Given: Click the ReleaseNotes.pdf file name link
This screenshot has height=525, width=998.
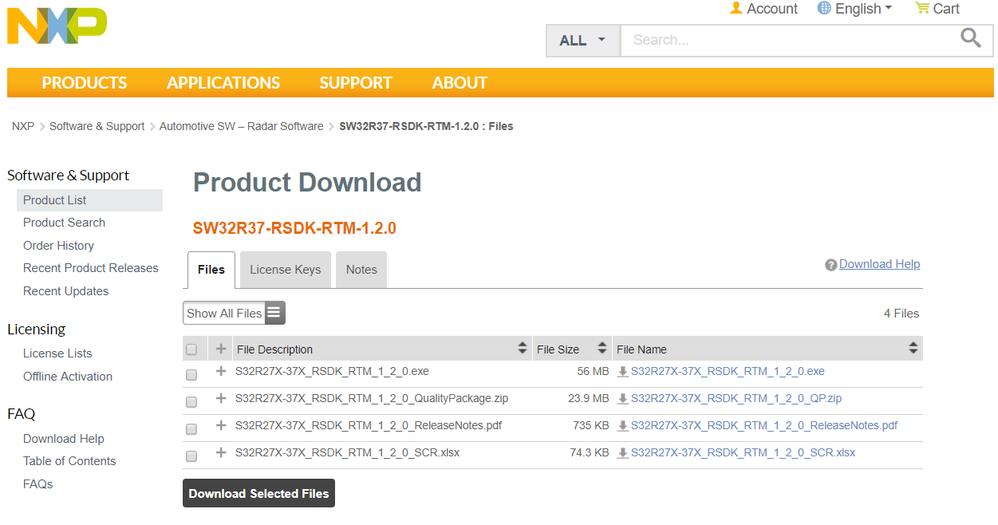Looking at the screenshot, I should 764,425.
